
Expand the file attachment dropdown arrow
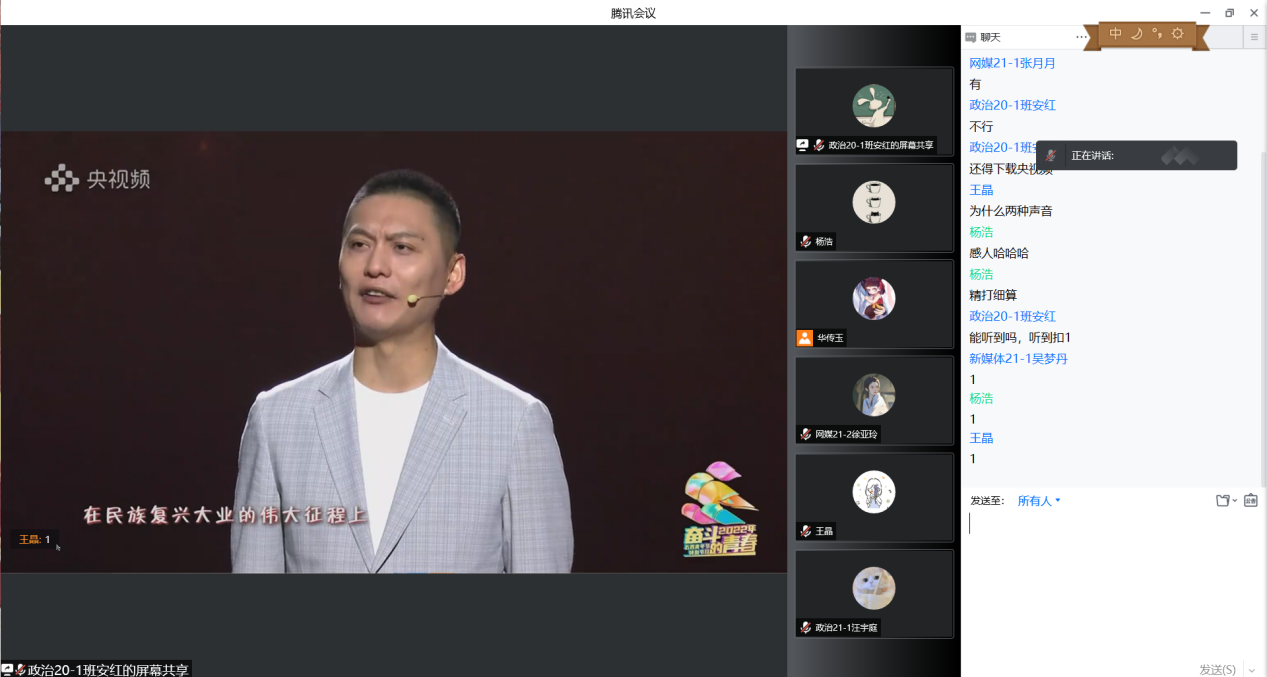pos(1235,501)
